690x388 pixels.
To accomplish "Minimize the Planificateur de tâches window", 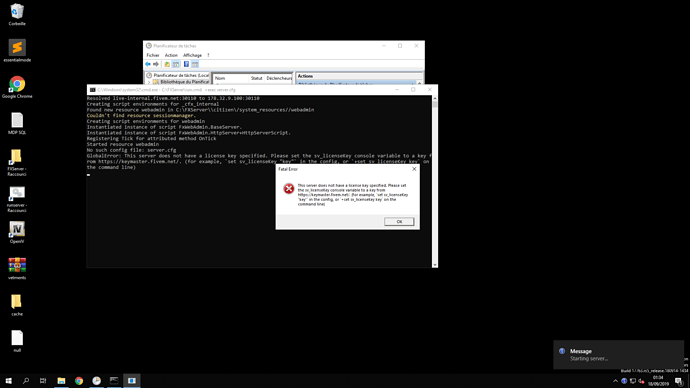I will [384, 45].
